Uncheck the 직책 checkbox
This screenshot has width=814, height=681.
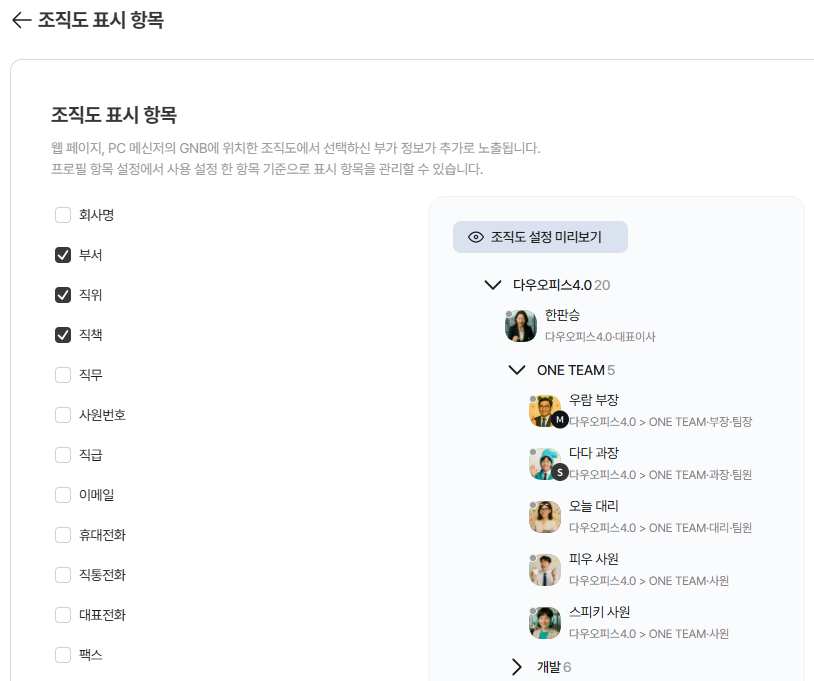63,335
